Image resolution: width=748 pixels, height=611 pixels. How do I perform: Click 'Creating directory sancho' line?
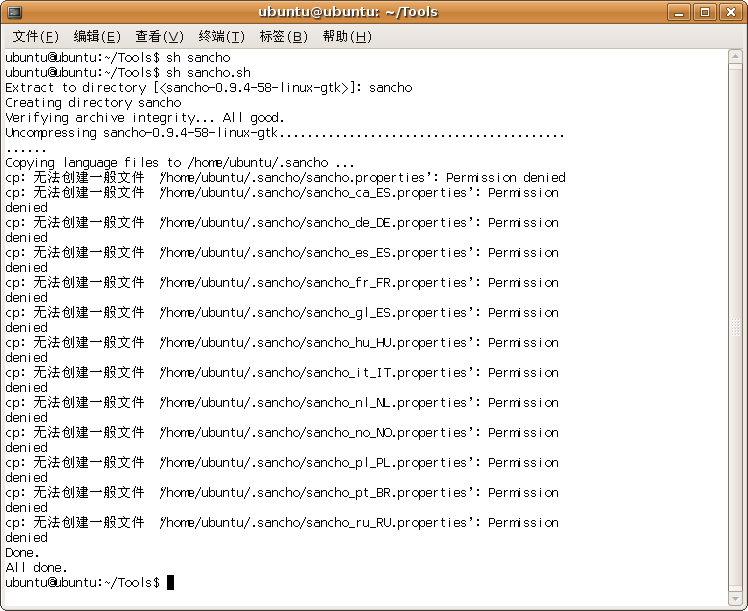tap(93, 103)
